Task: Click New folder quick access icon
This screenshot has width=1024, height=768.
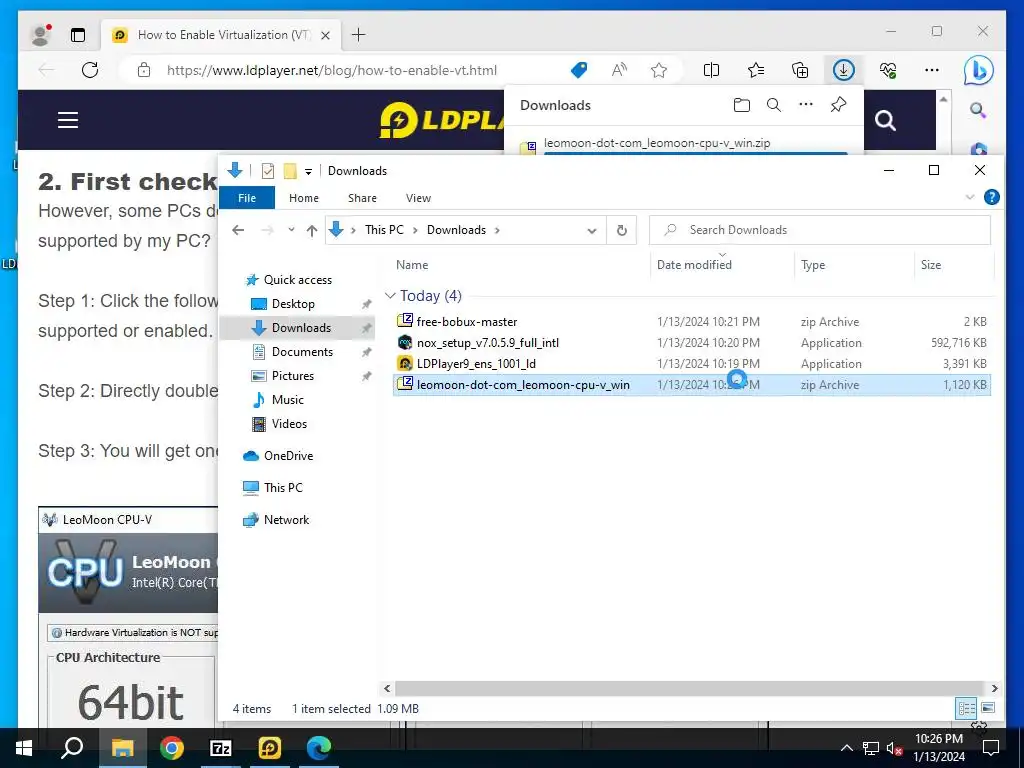Action: point(290,171)
